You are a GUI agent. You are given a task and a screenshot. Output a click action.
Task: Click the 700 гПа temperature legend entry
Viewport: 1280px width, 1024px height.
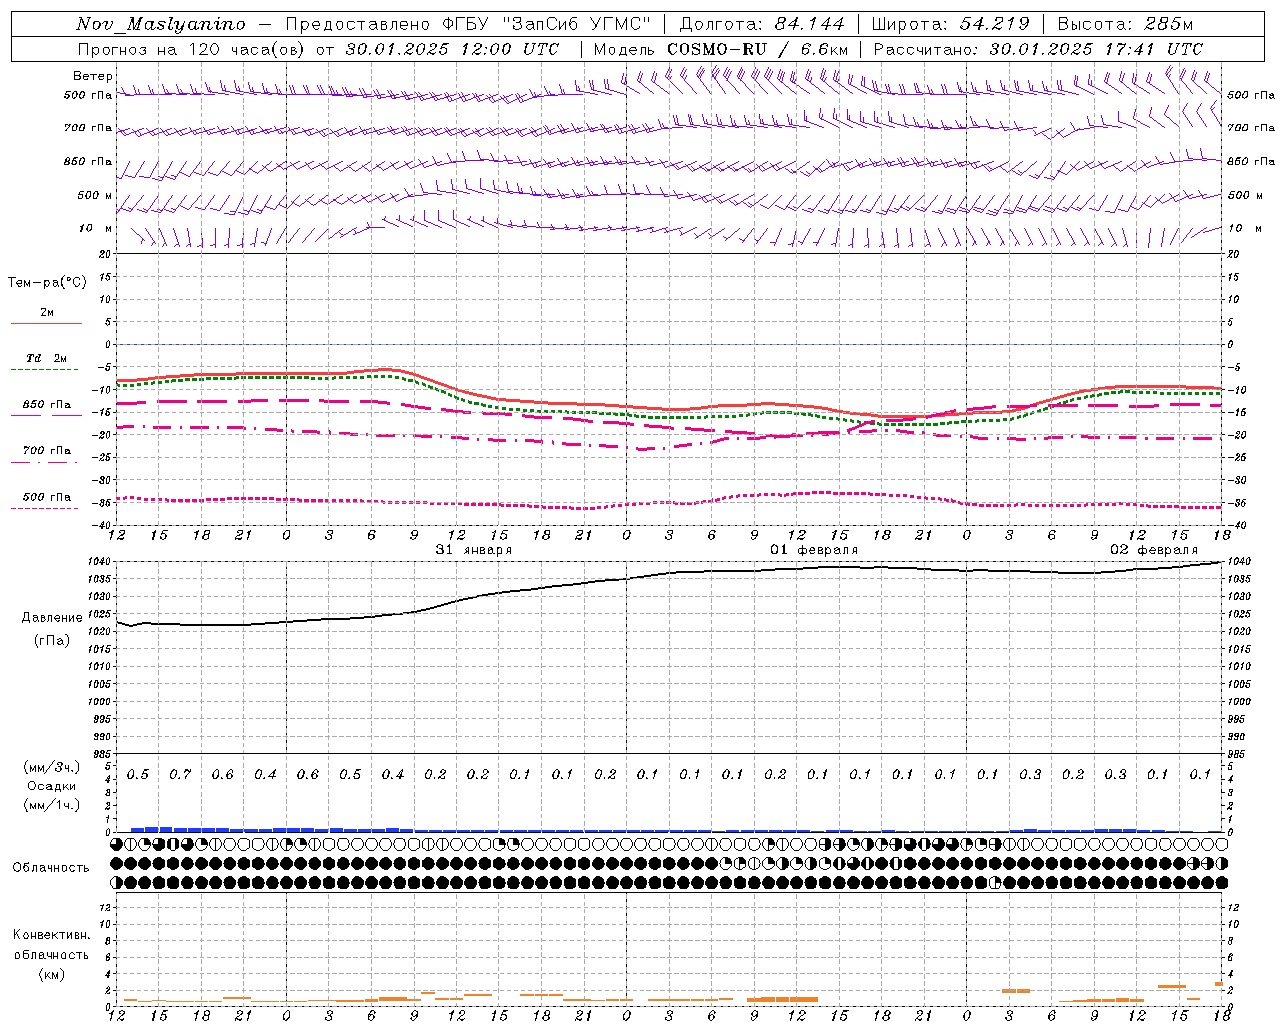(47, 451)
